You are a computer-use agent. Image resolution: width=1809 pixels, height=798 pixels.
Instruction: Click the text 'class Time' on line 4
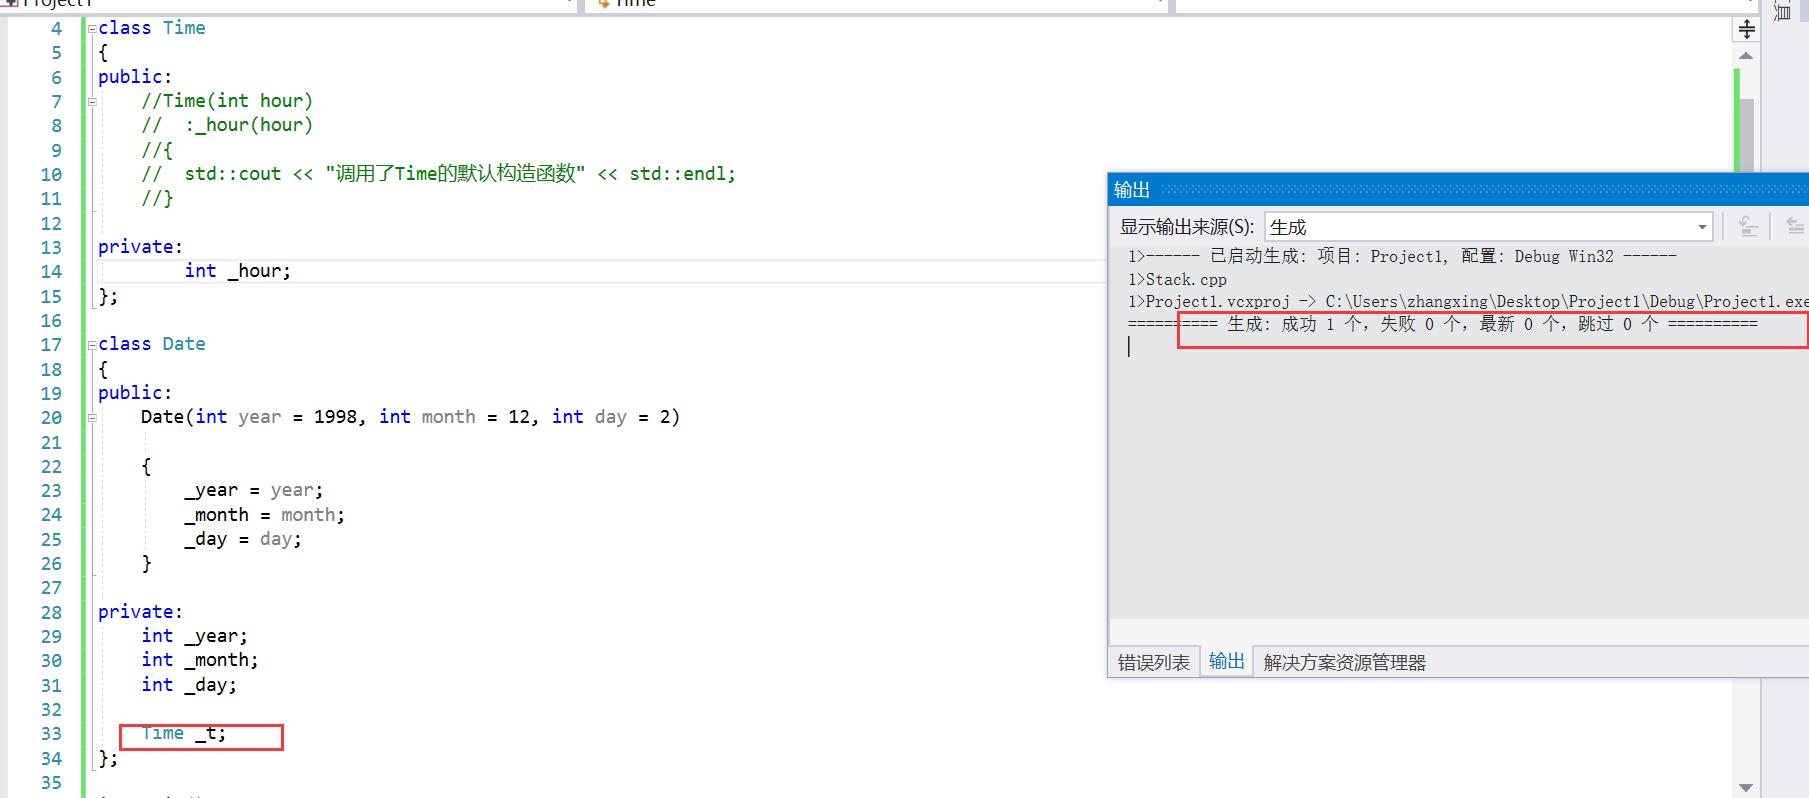tap(152, 28)
